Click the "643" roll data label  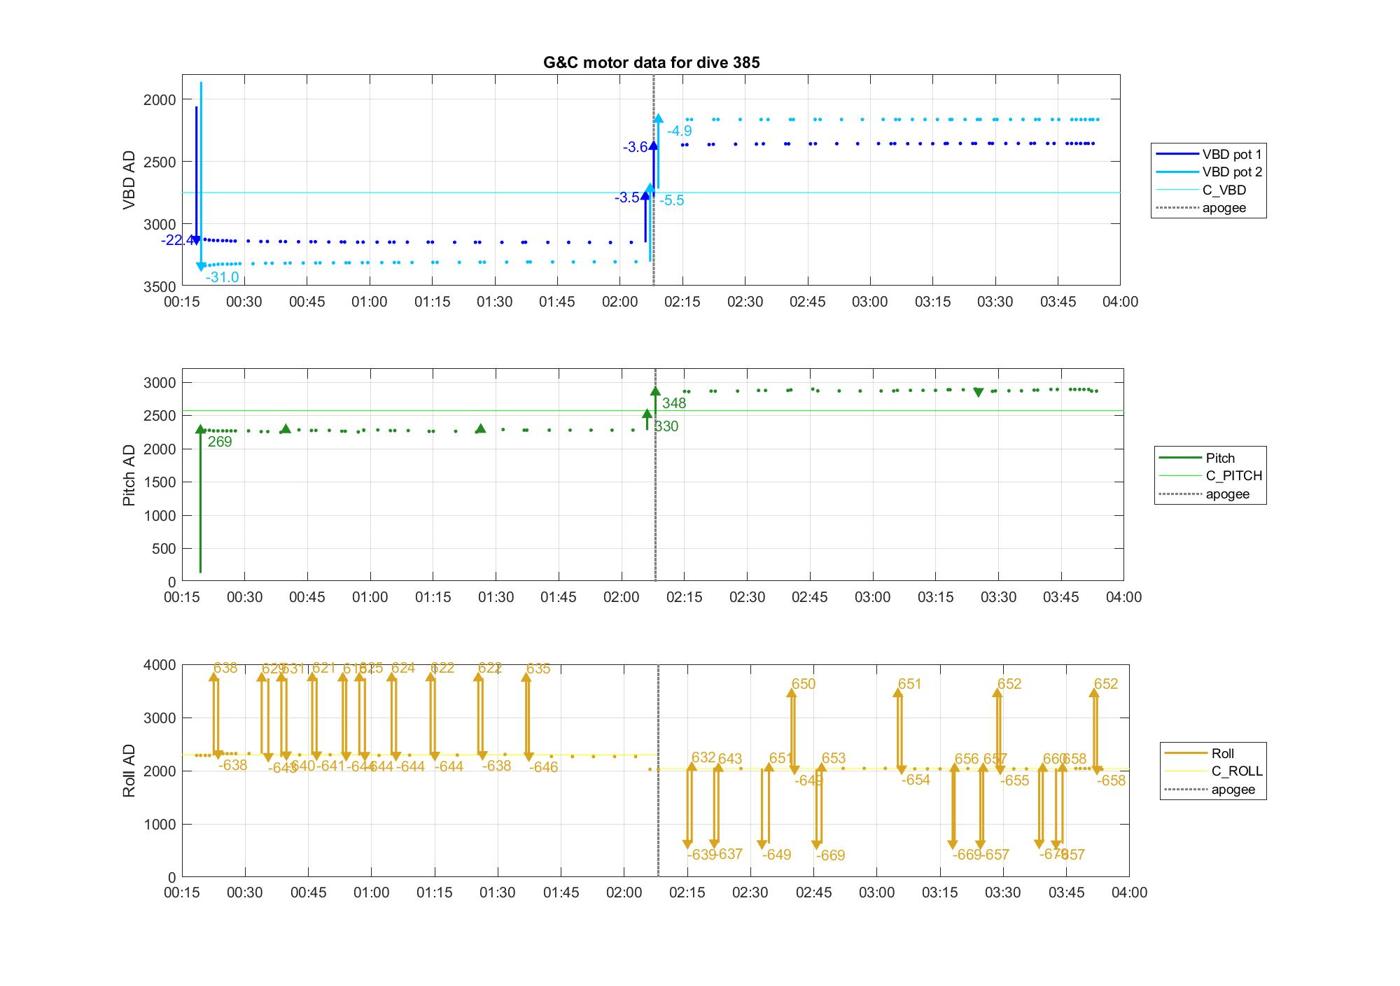(x=730, y=759)
